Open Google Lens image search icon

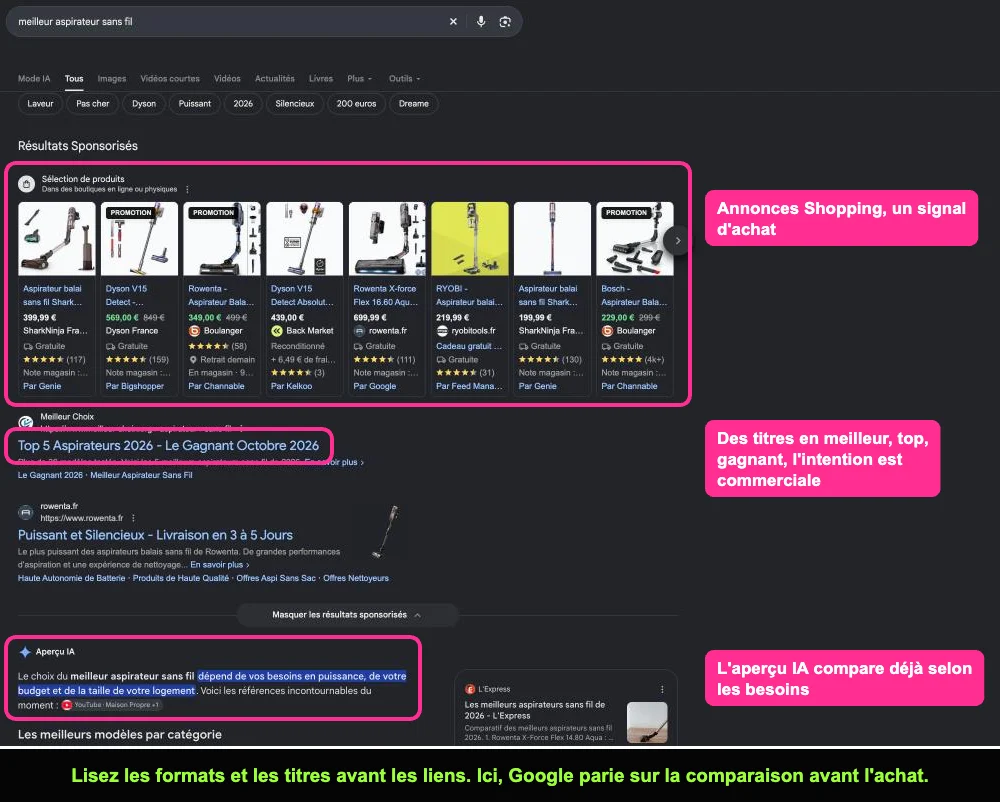click(505, 22)
